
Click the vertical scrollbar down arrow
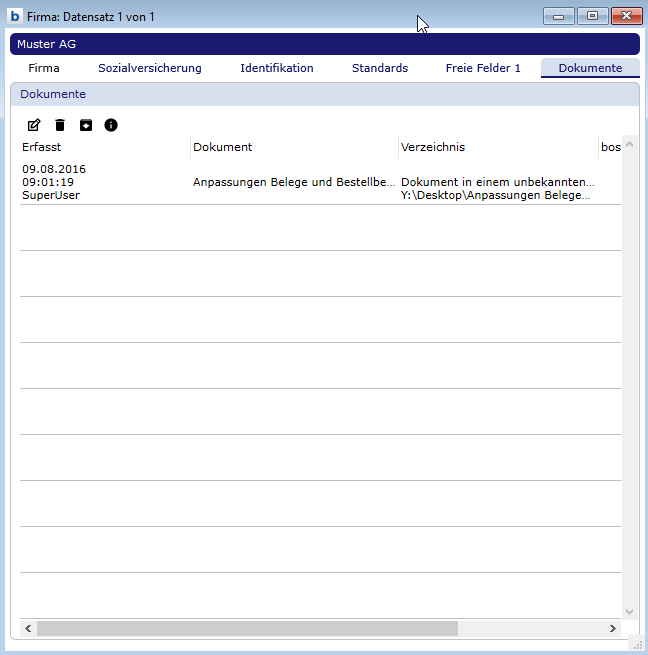click(x=629, y=611)
